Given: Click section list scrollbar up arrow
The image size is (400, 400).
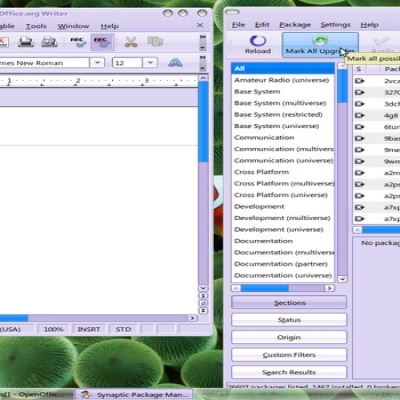Looking at the screenshot, I should 342,66.
